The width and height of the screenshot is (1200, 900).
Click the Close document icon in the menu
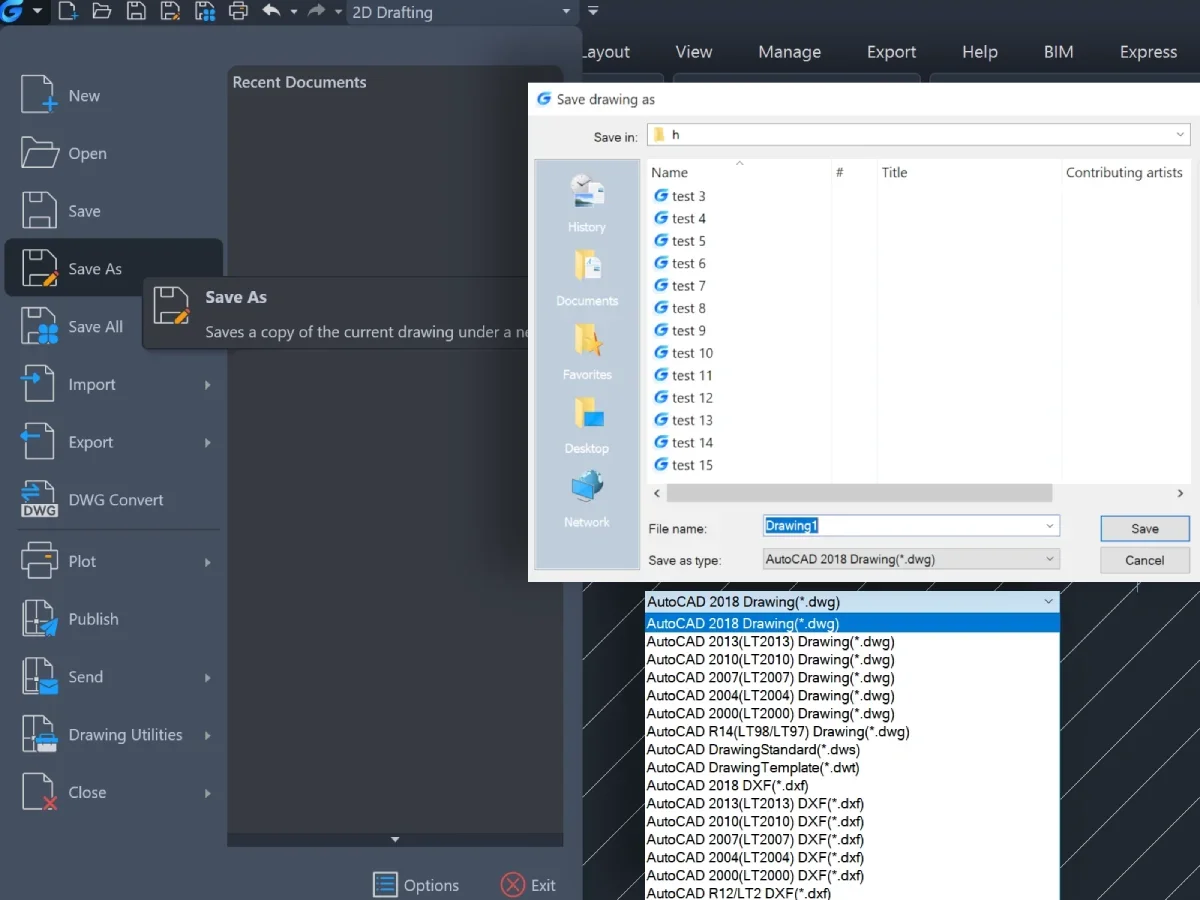pyautogui.click(x=39, y=792)
